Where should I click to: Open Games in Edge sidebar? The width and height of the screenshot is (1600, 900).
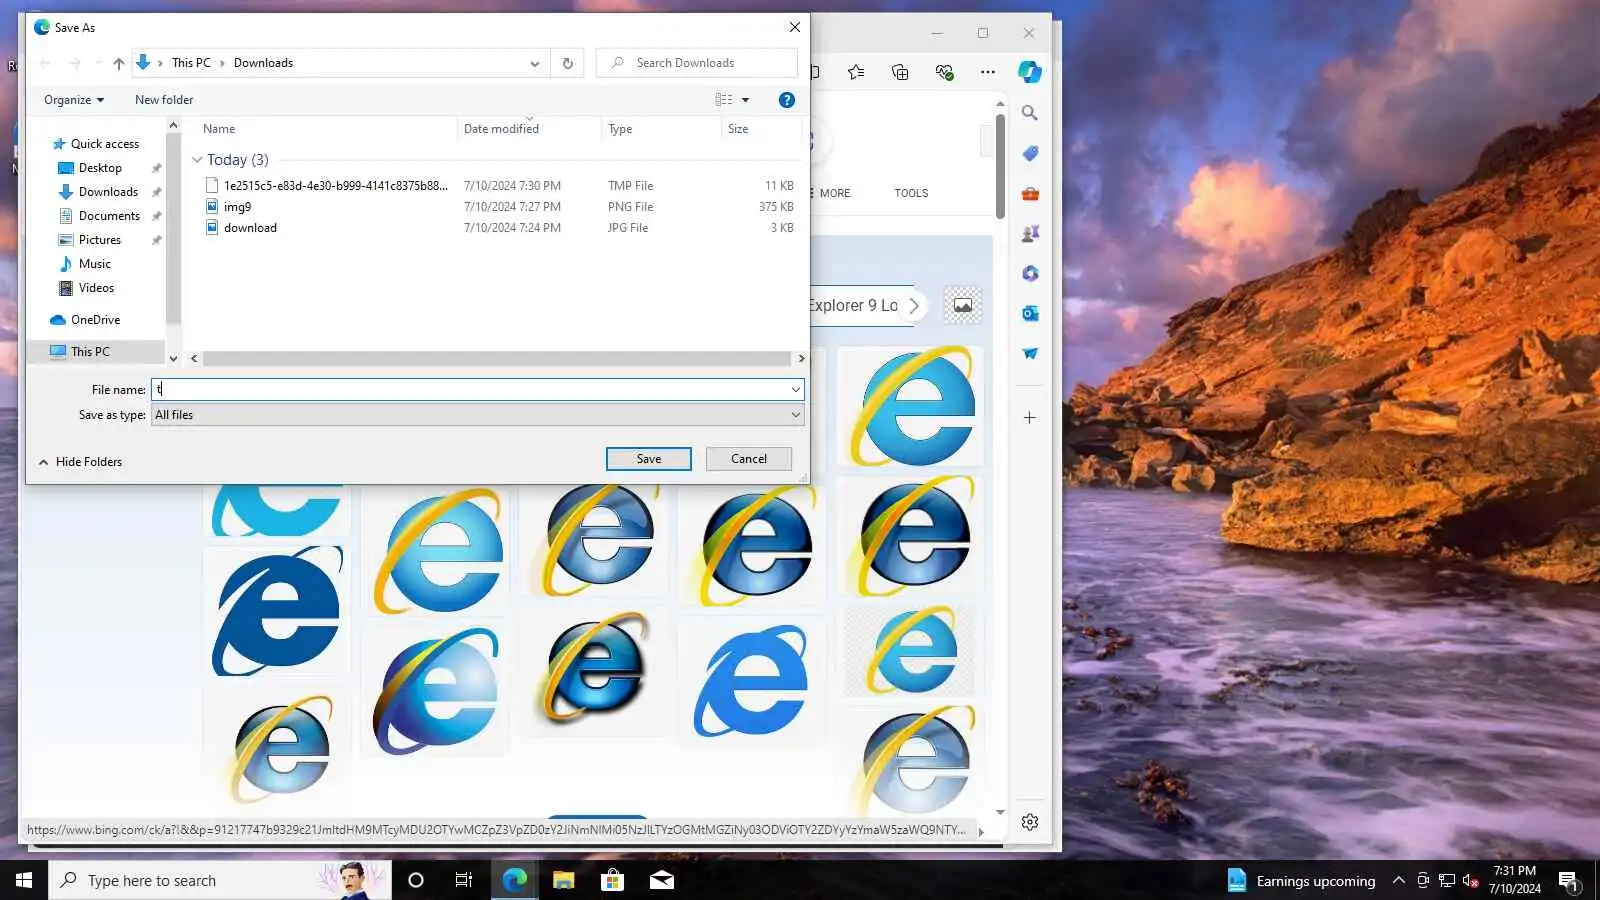pyautogui.click(x=1030, y=233)
